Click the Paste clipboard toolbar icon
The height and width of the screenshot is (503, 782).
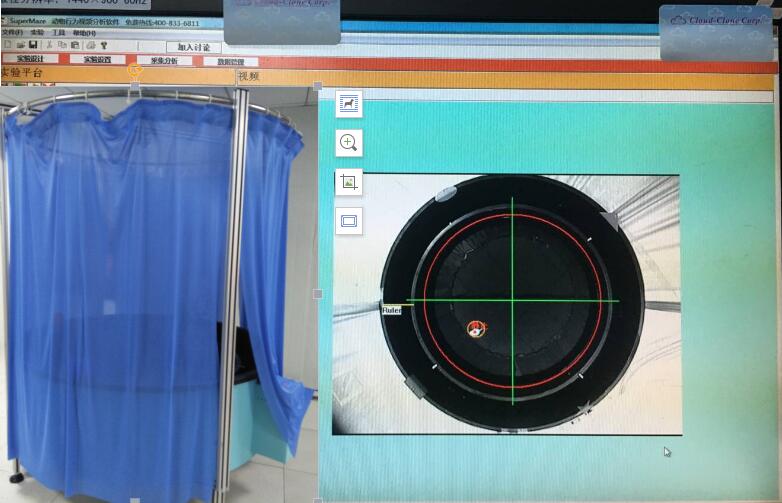tap(75, 45)
